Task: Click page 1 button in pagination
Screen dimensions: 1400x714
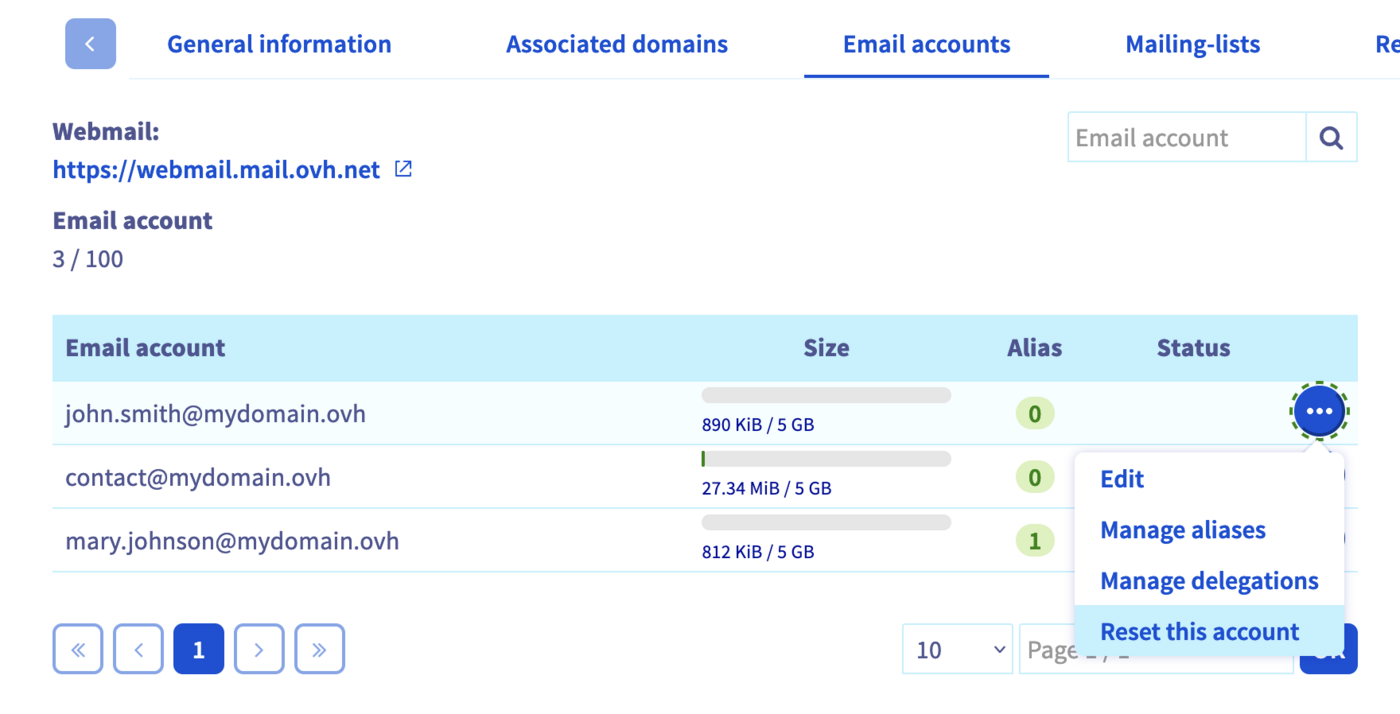Action: (x=198, y=650)
